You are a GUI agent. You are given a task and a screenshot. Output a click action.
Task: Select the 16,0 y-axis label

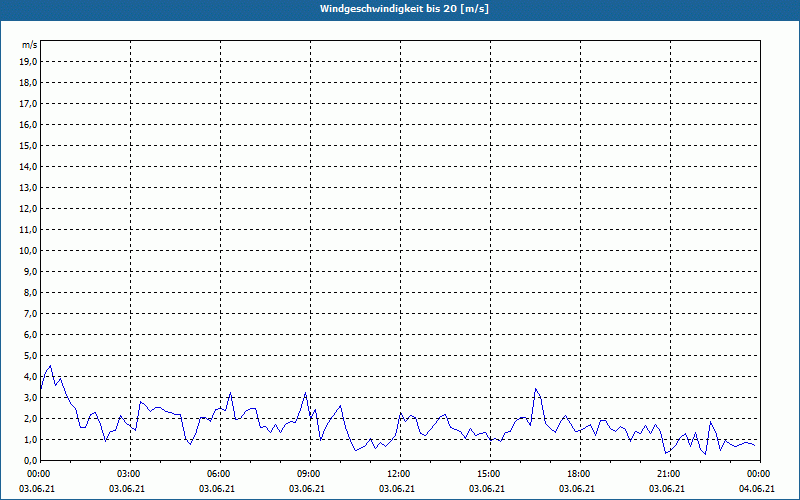coord(28,124)
